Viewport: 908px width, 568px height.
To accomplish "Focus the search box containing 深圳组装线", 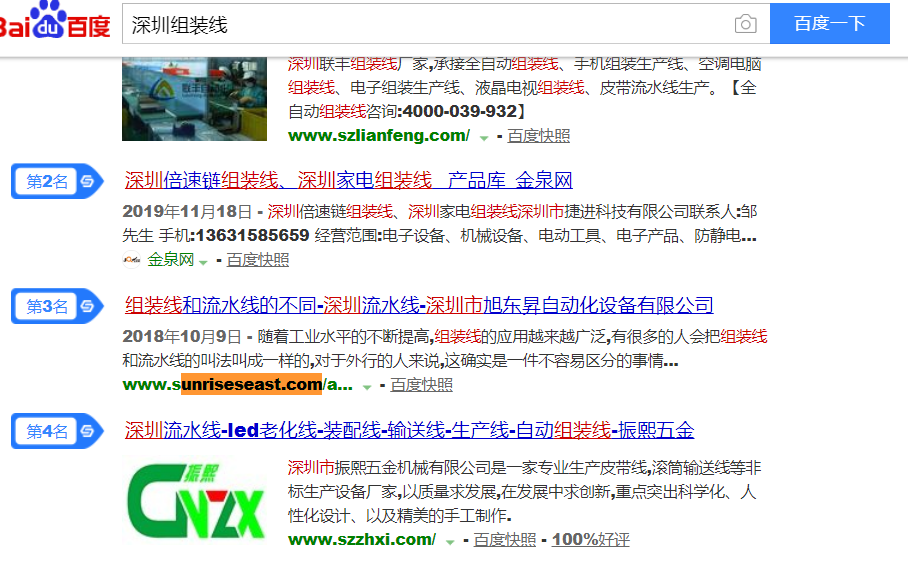I will coord(446,24).
